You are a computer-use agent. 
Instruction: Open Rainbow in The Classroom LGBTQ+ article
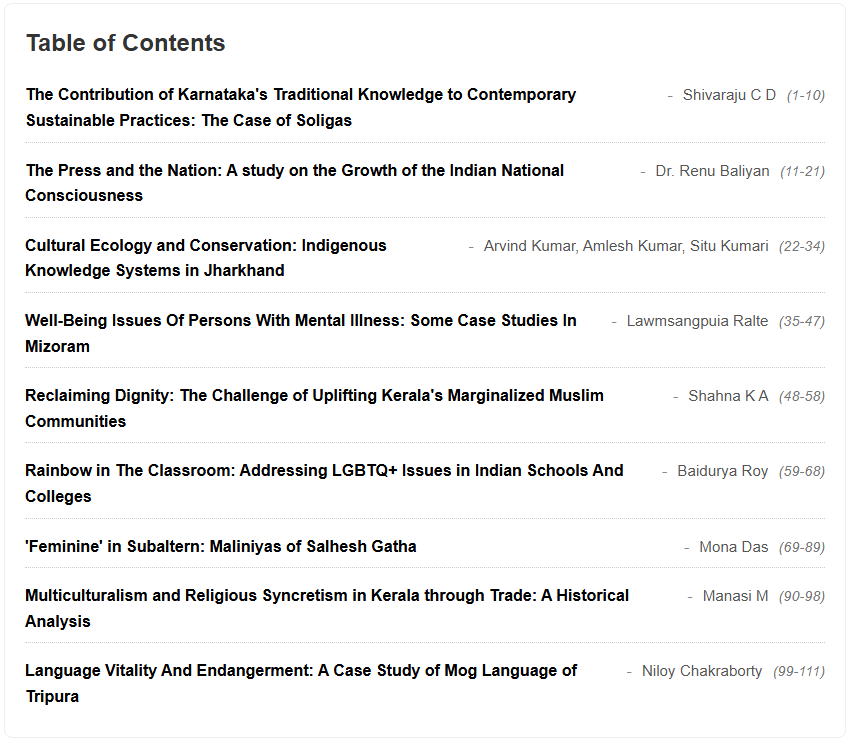324,483
